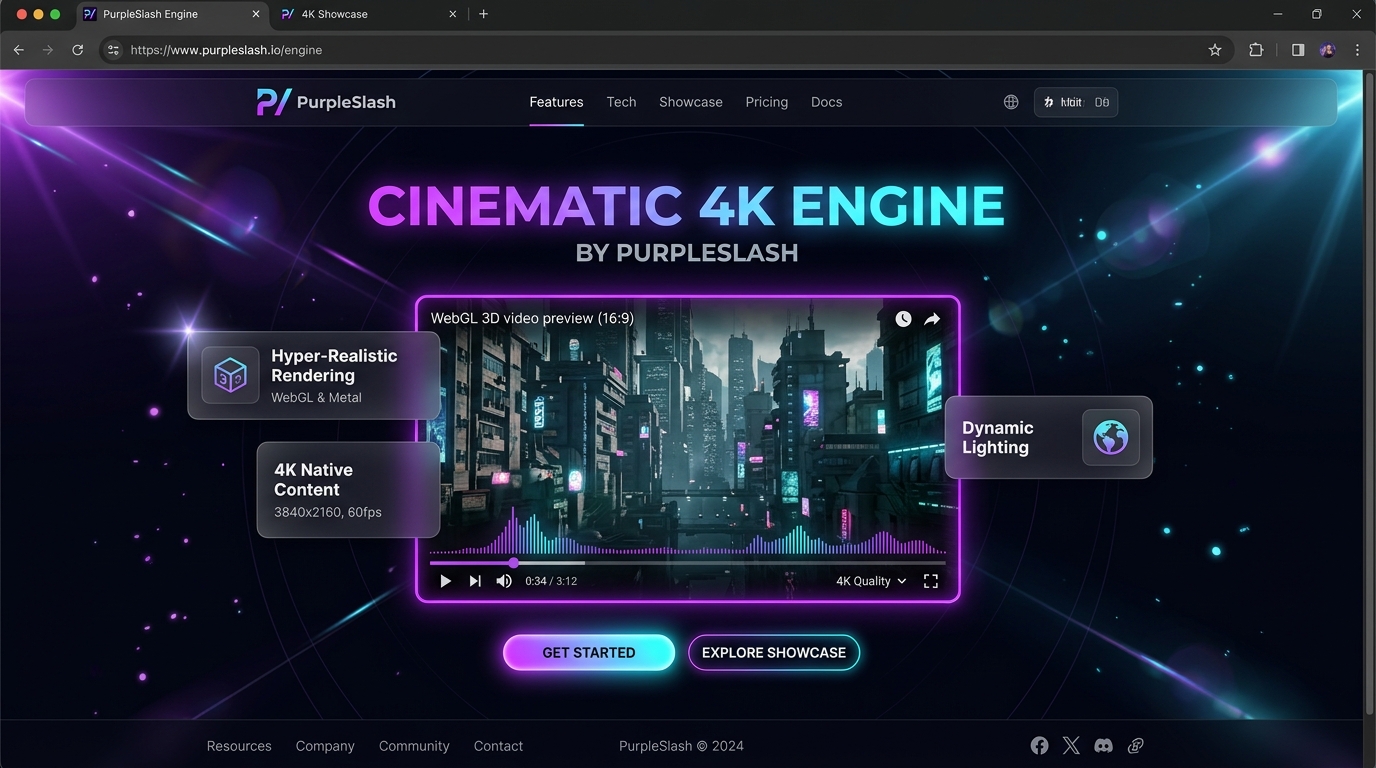
Task: Click the "WebGL & Metal" text
Action: point(316,397)
